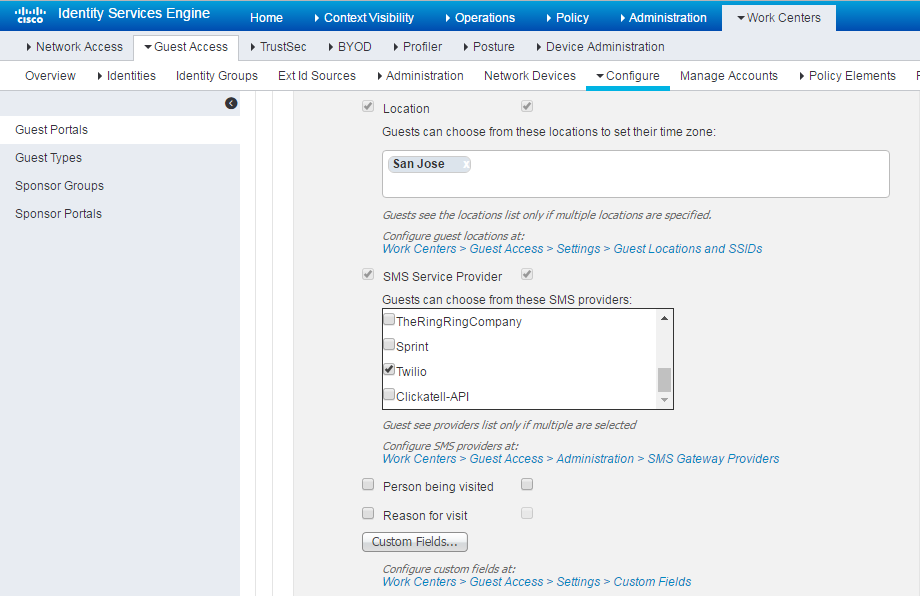Select Sponsor Groups in sidebar
The image size is (920, 596).
(120, 185)
